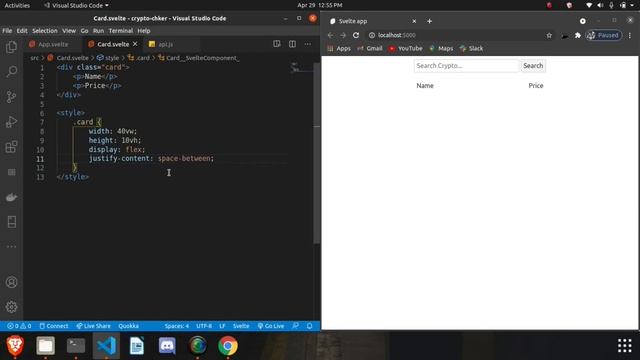Click the Search Crypto input field
Screen dimensions: 640x360
tap(467, 66)
